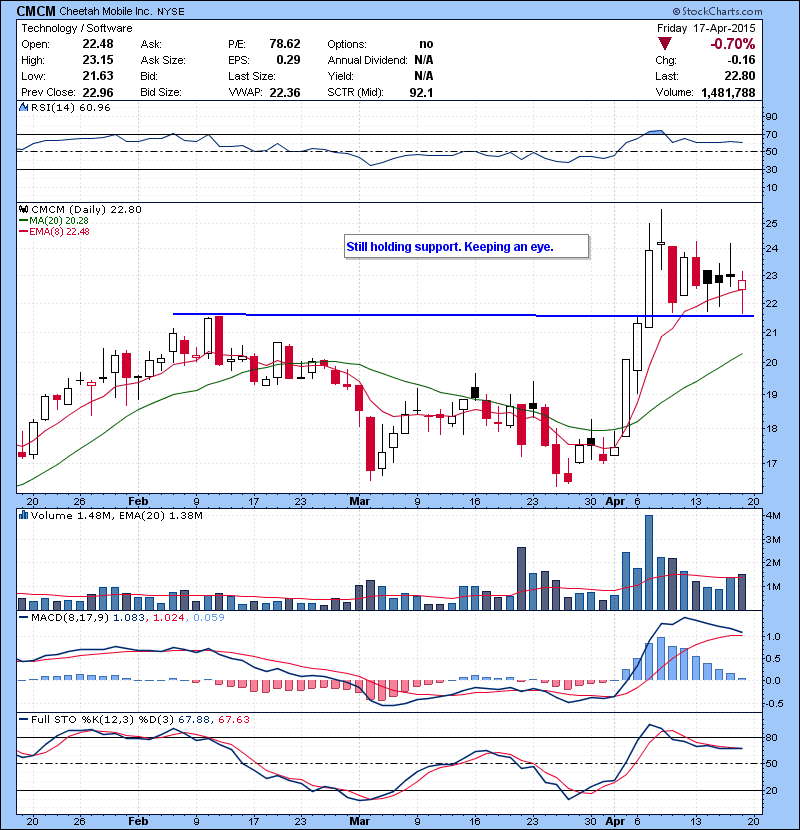Select the Chg value -0.16

click(741, 60)
